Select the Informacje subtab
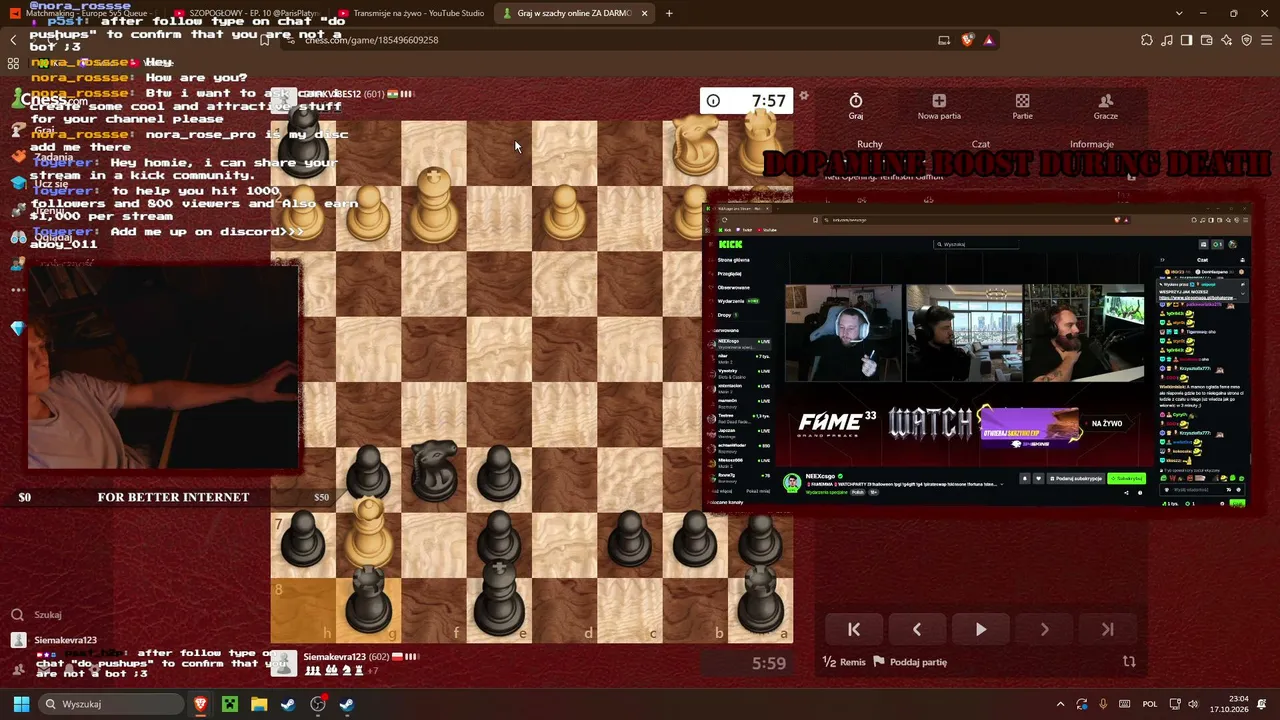This screenshot has width=1280, height=720. point(1092,144)
